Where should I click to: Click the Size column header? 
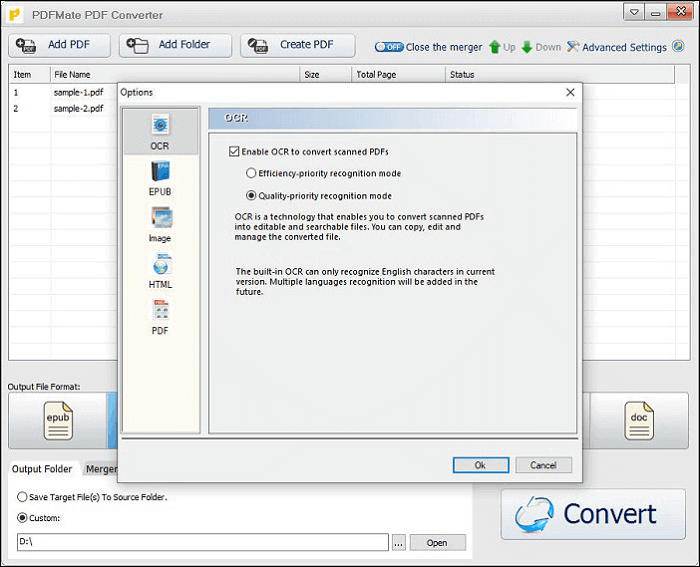tap(325, 75)
